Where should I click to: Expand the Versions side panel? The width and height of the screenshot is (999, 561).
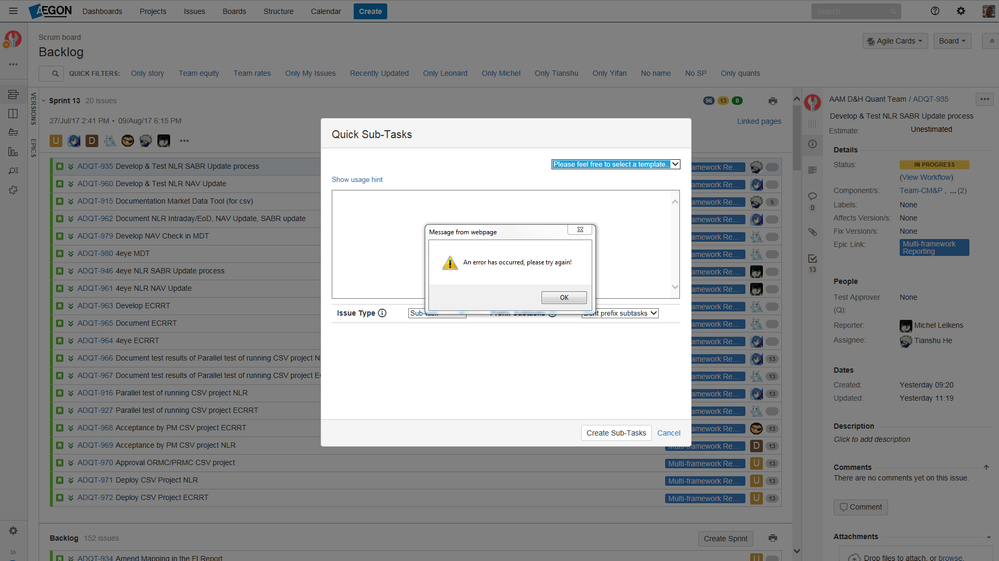[33, 109]
